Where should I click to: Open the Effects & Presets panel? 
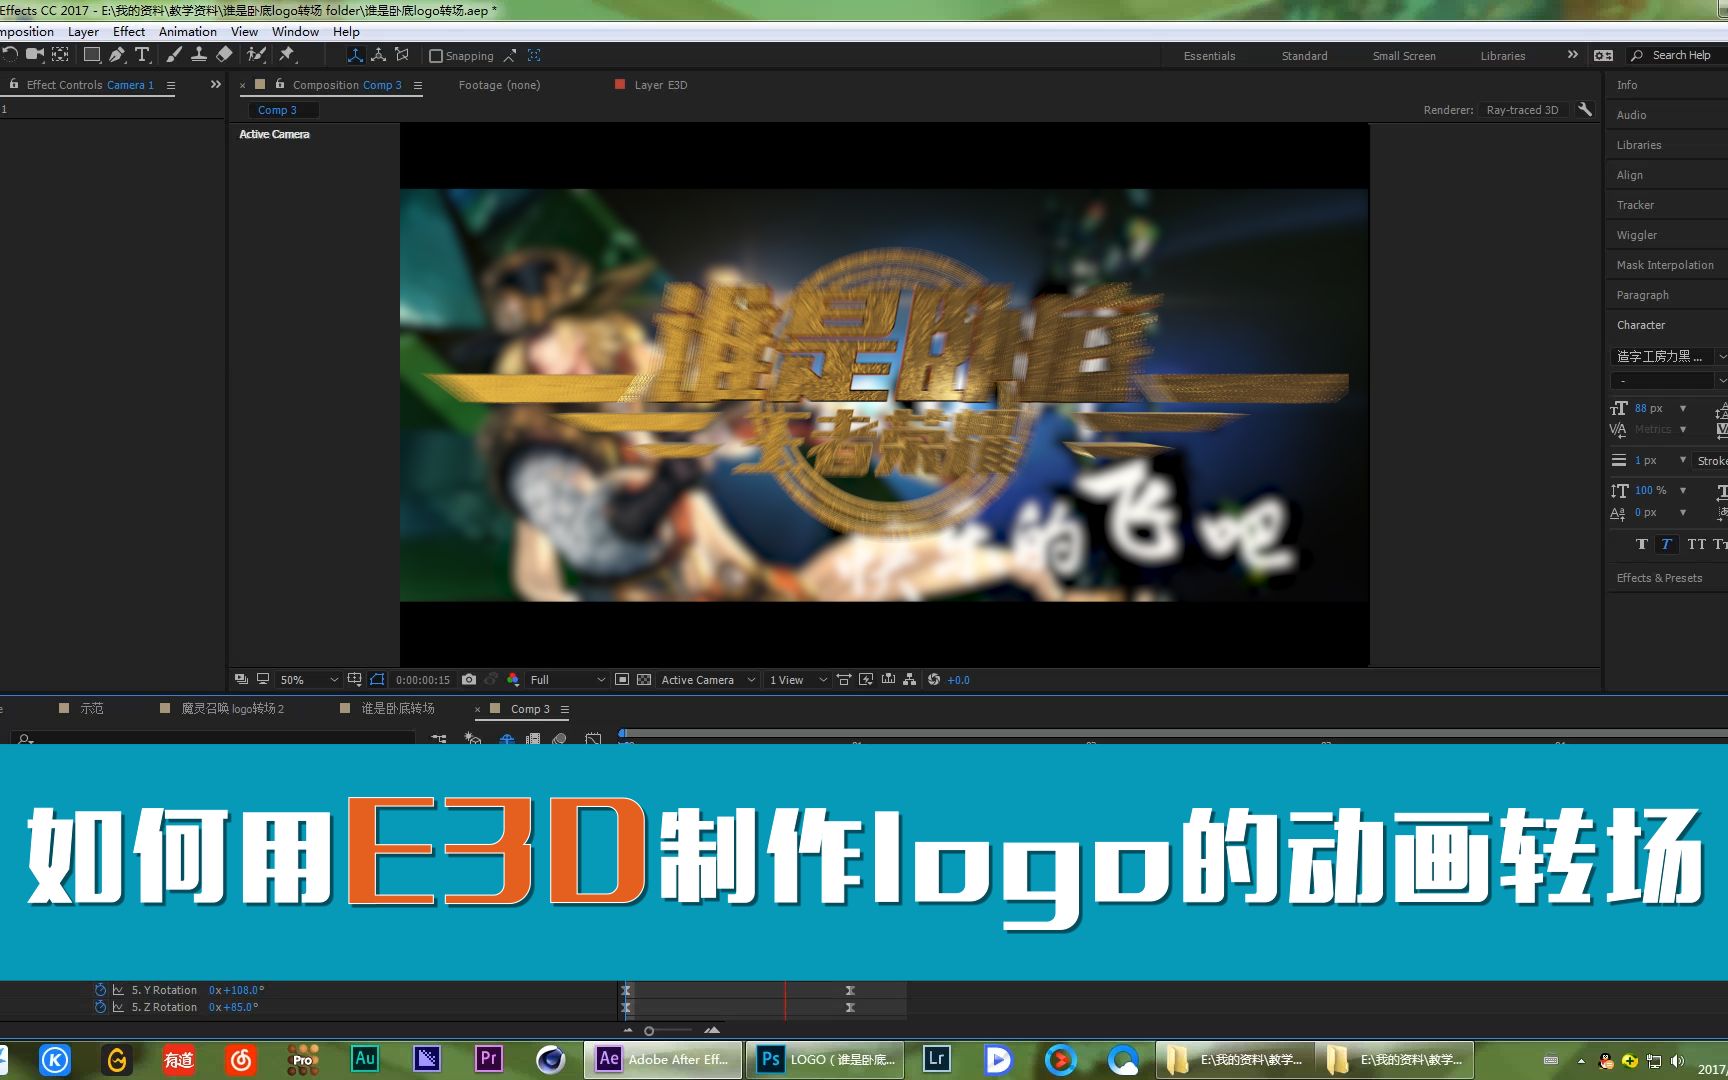(1659, 578)
